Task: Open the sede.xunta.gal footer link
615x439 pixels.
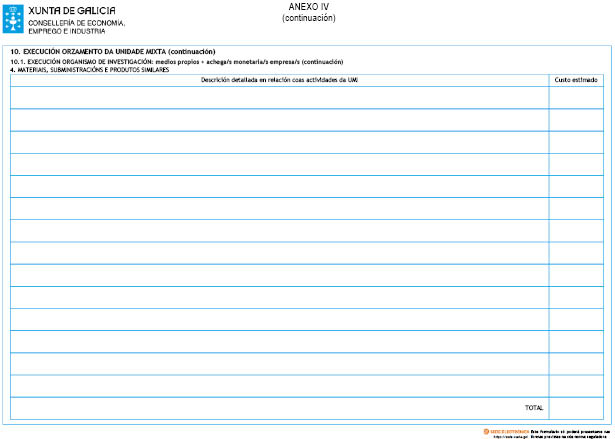Action: (x=509, y=435)
